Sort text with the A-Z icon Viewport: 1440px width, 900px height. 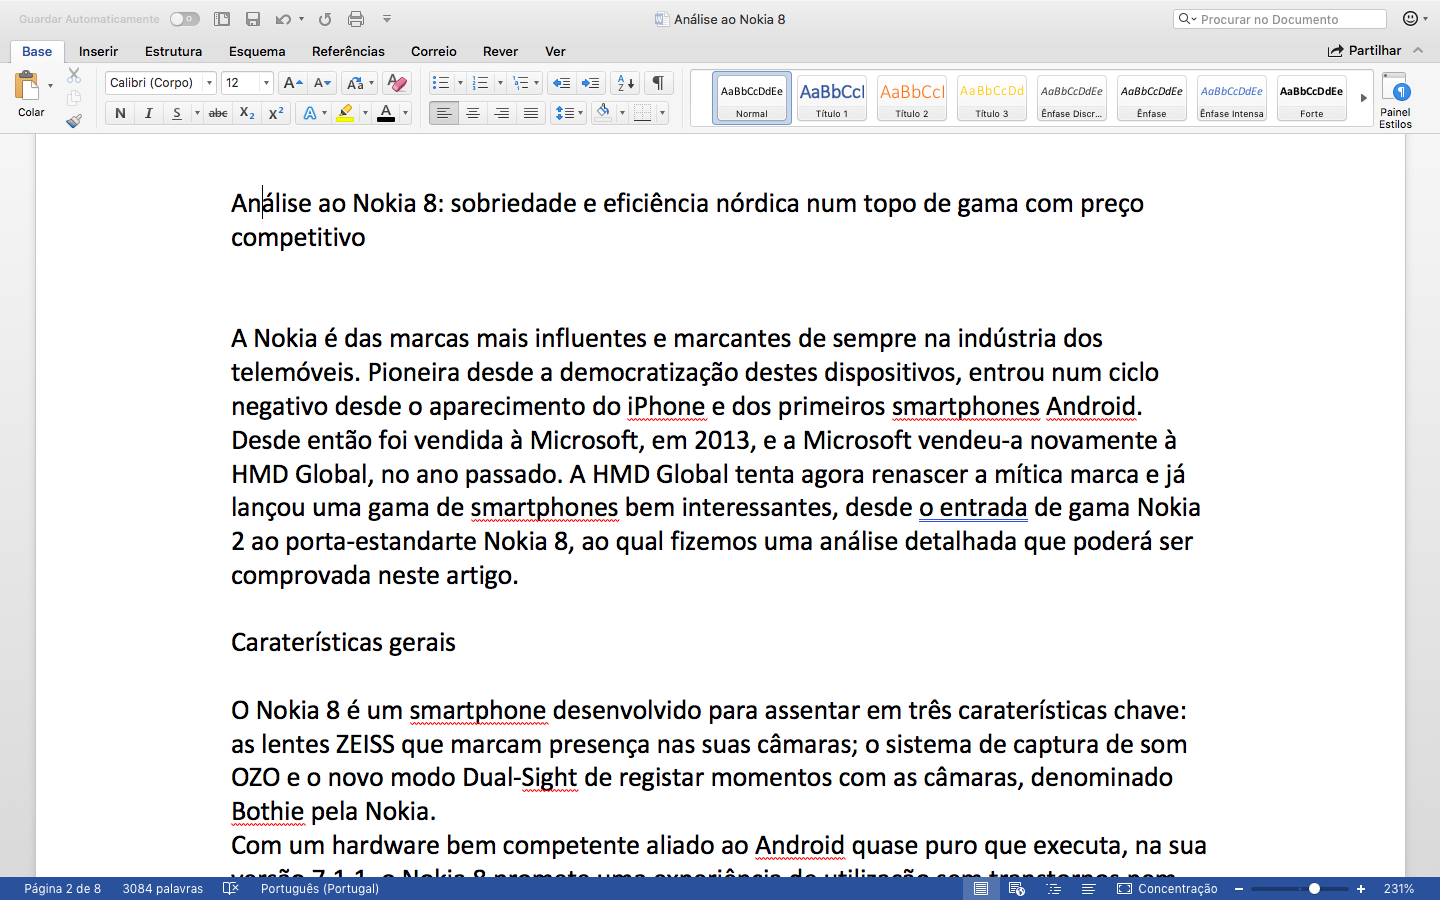coord(625,83)
